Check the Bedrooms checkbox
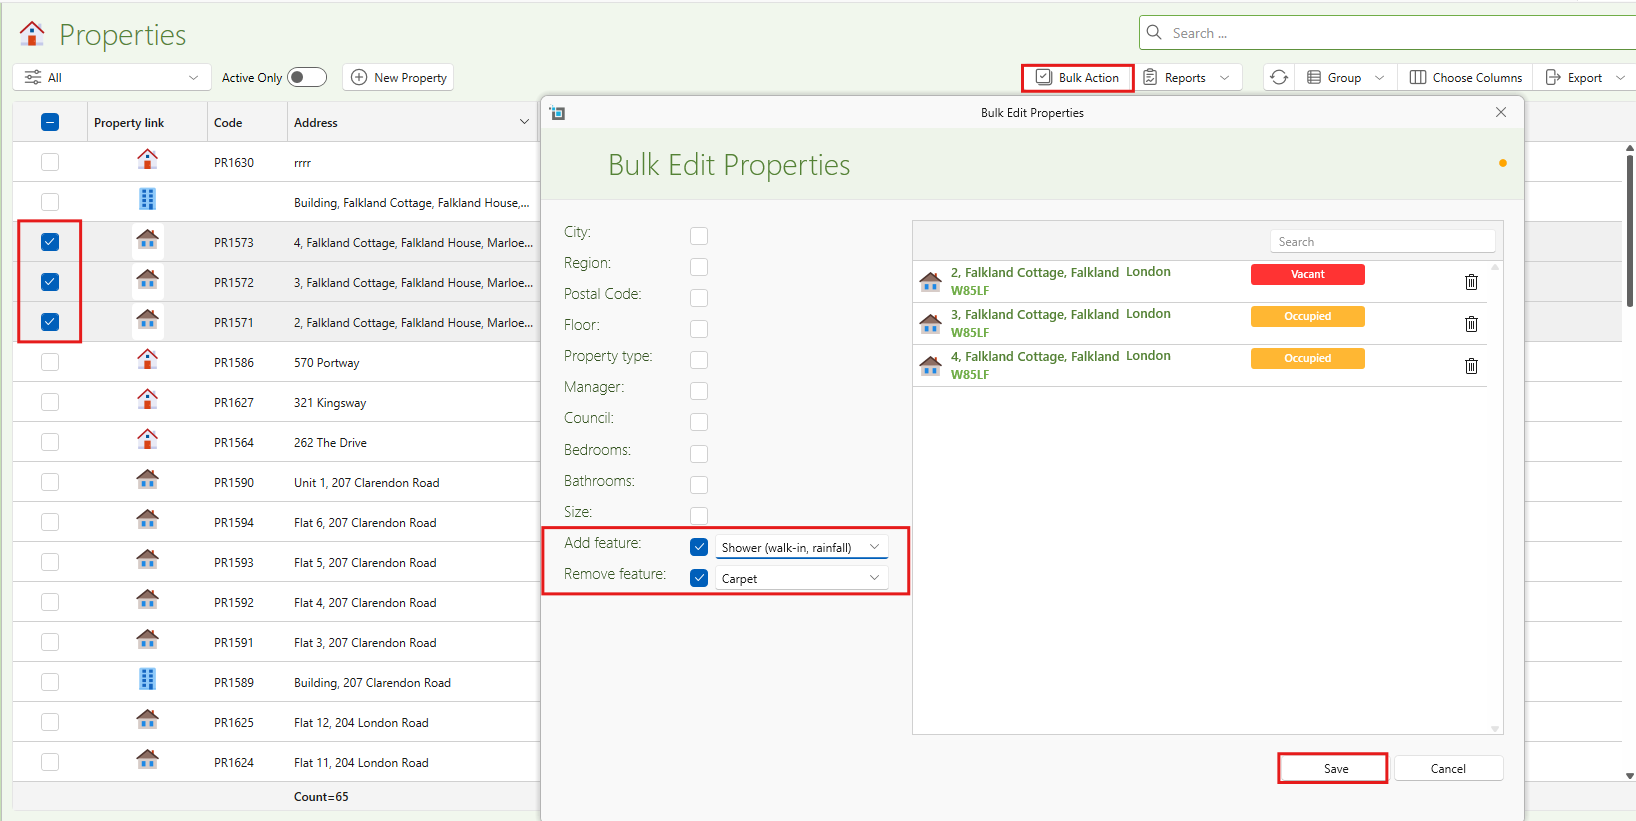The width and height of the screenshot is (1636, 821). click(699, 454)
